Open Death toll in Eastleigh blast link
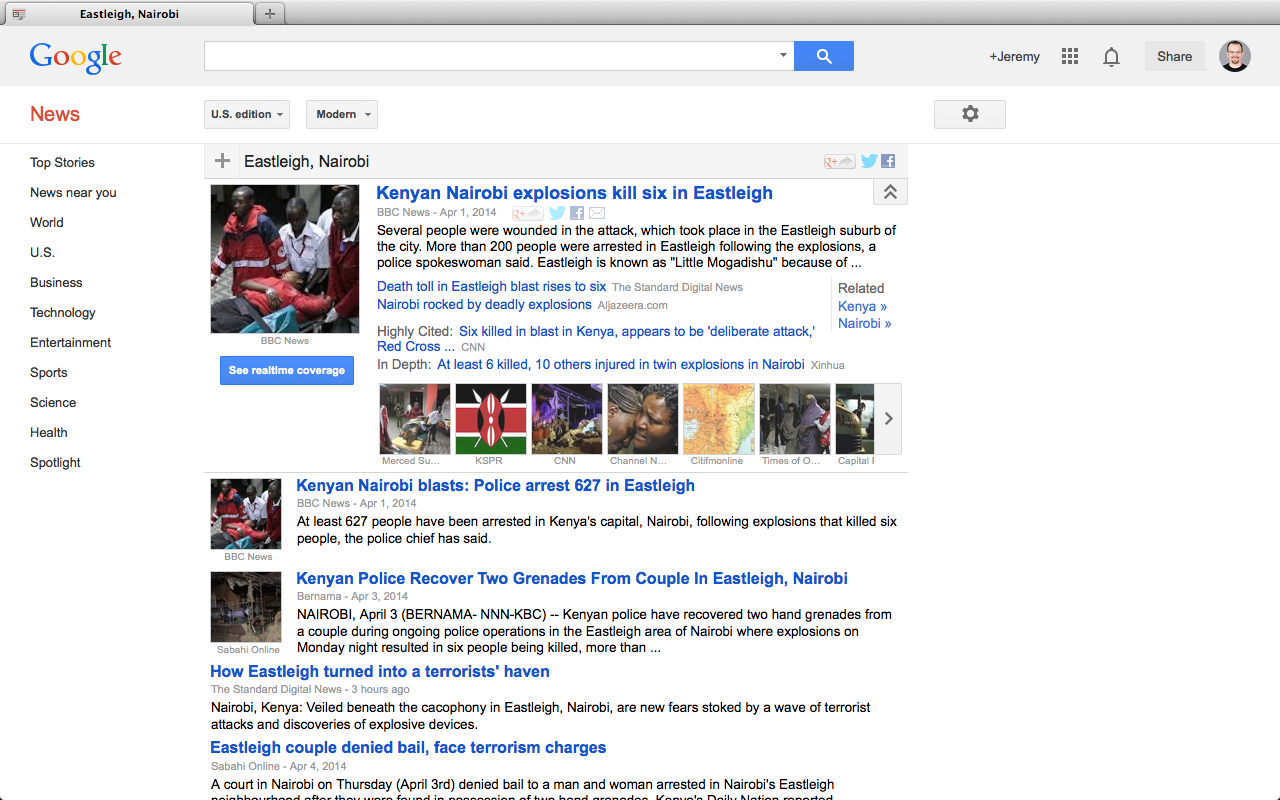The width and height of the screenshot is (1280, 800). pos(491,286)
